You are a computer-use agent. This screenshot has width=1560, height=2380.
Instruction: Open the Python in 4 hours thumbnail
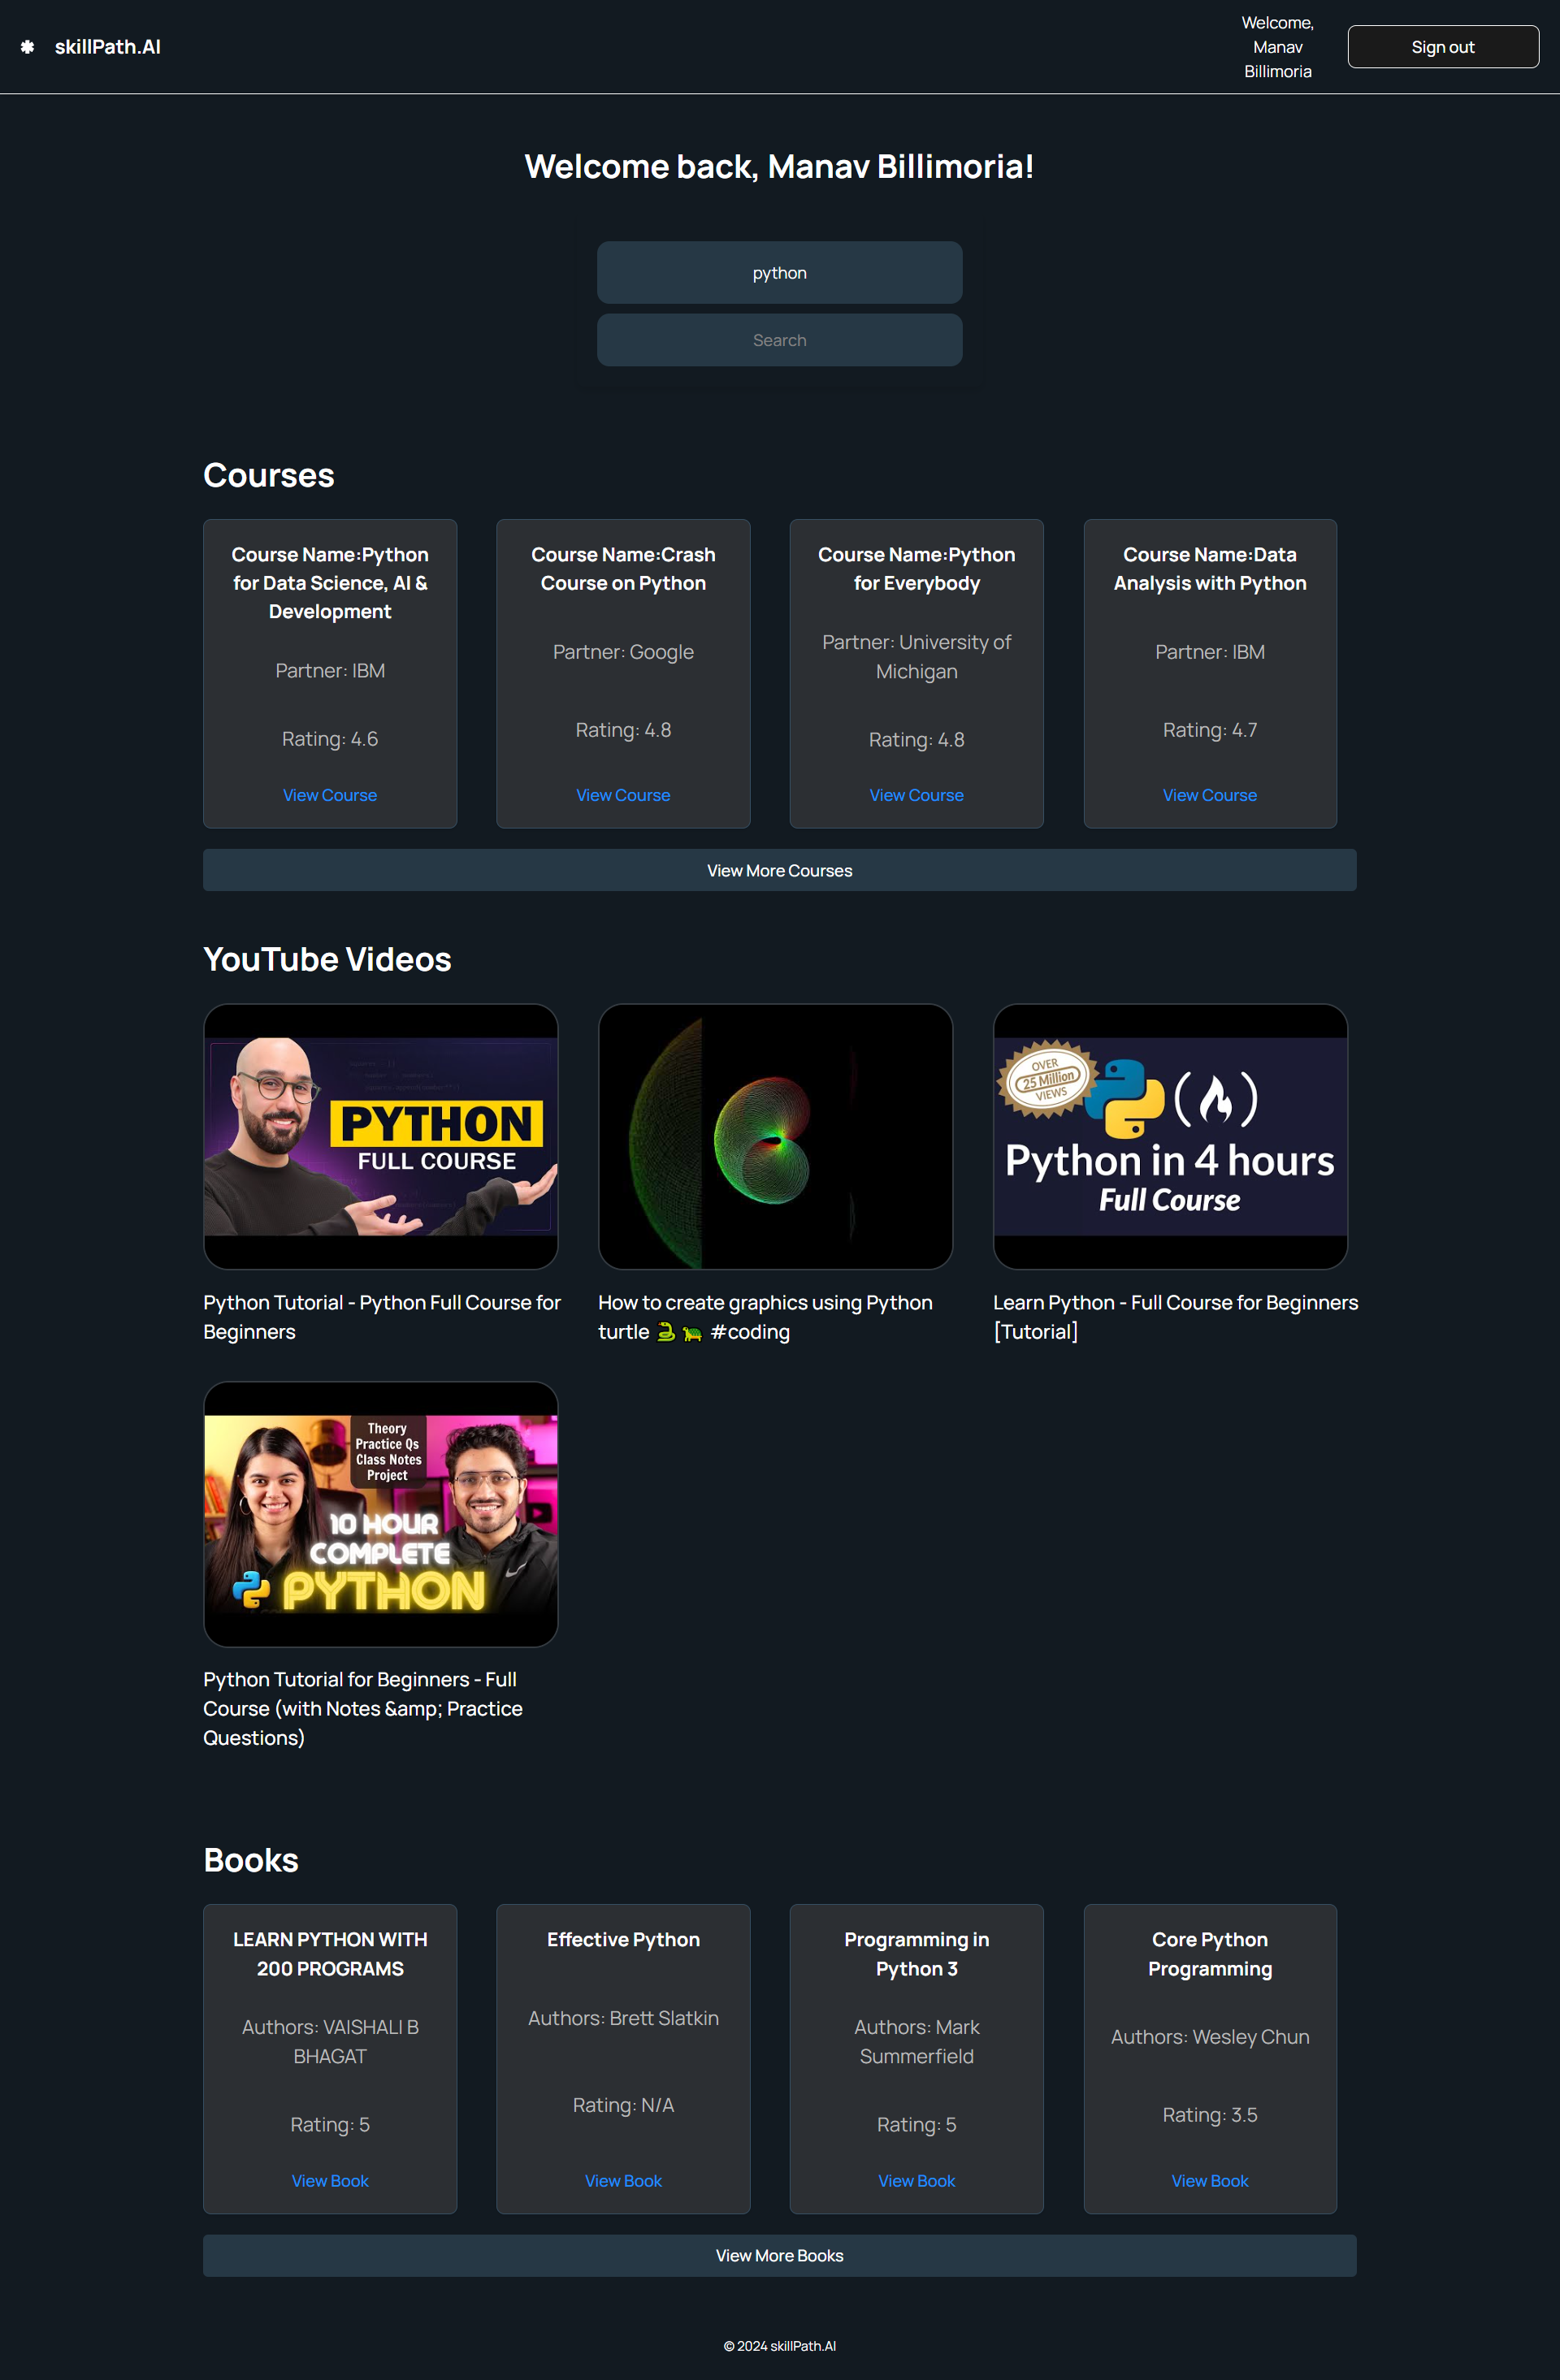tap(1170, 1136)
